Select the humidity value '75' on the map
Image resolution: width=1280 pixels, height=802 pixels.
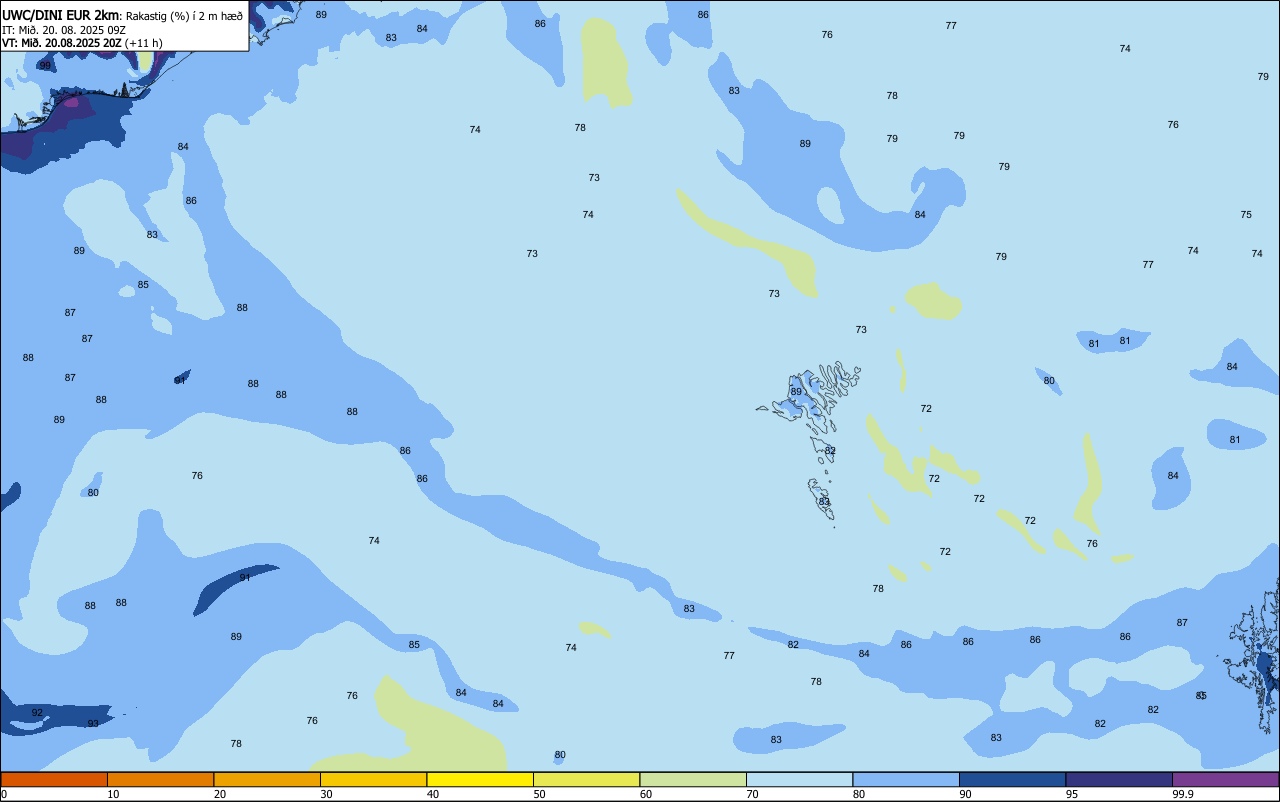click(x=1246, y=215)
